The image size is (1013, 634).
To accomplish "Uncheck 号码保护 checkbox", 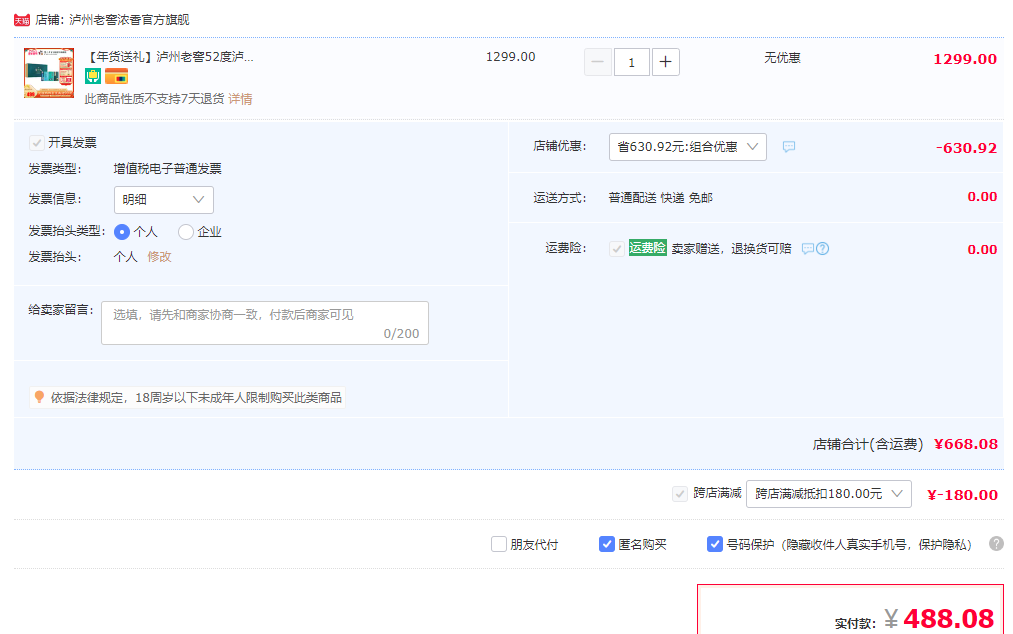I will point(715,544).
